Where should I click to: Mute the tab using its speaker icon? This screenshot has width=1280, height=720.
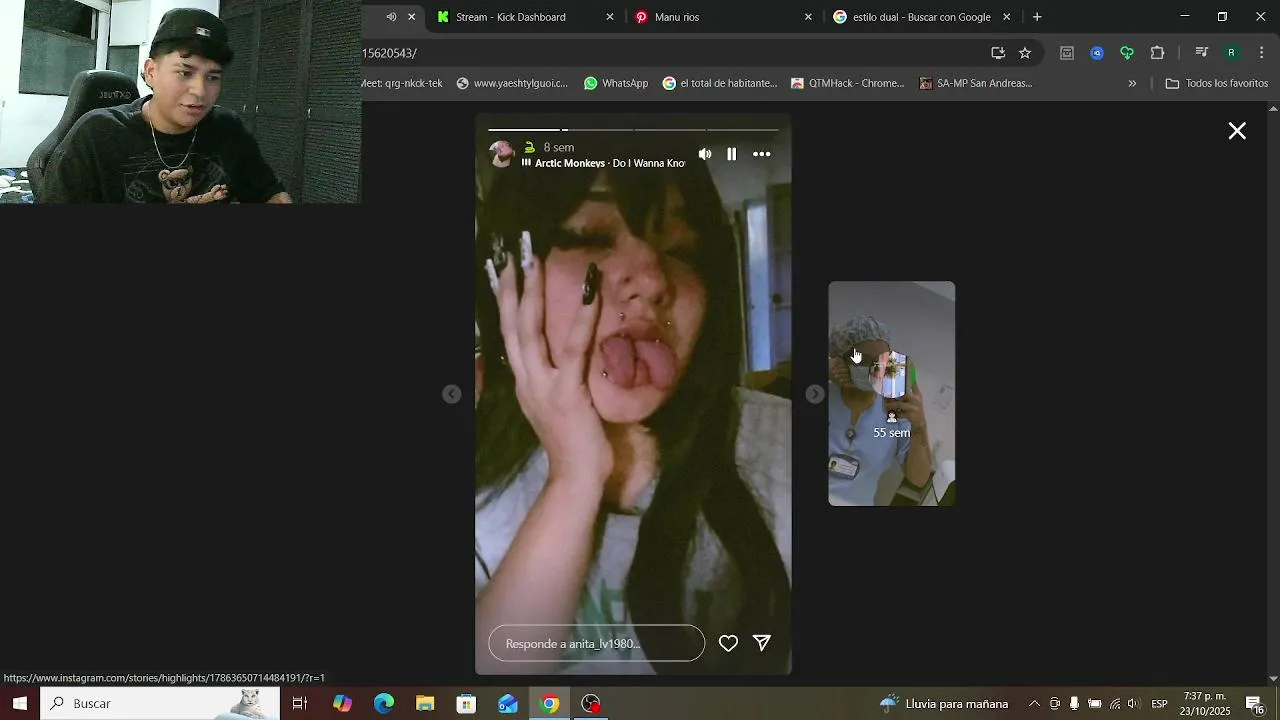[391, 17]
